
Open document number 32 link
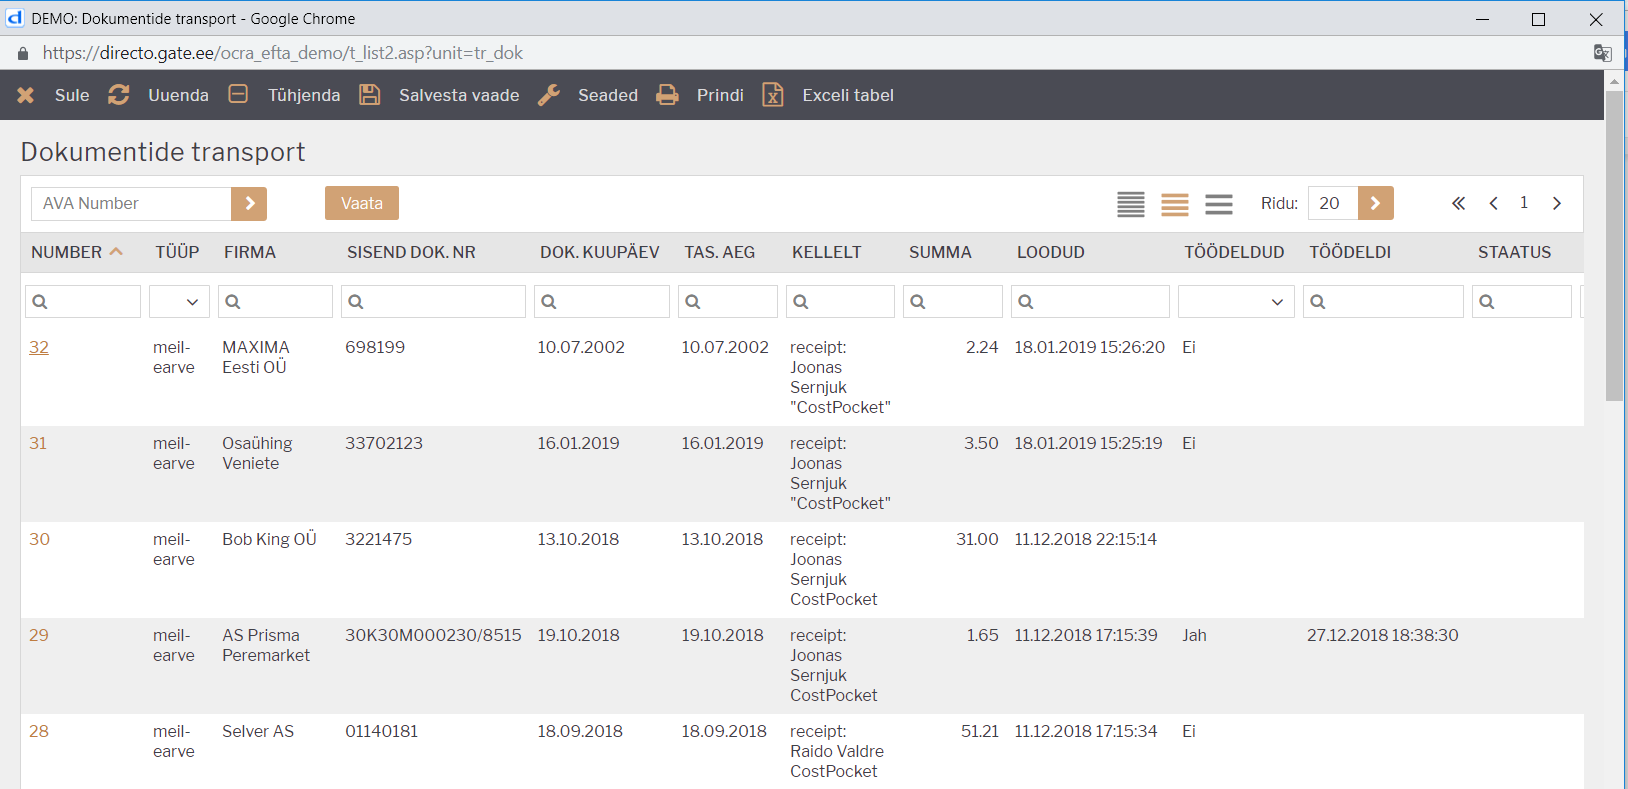tap(39, 347)
